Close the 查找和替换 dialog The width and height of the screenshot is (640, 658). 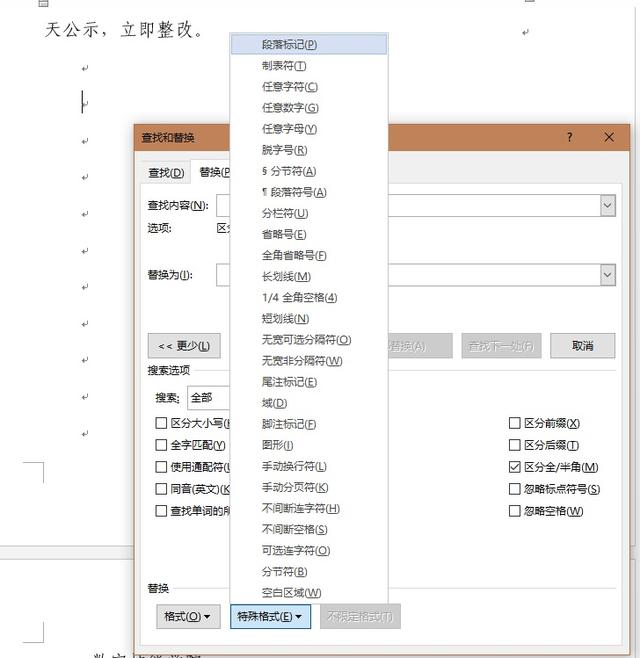point(609,137)
